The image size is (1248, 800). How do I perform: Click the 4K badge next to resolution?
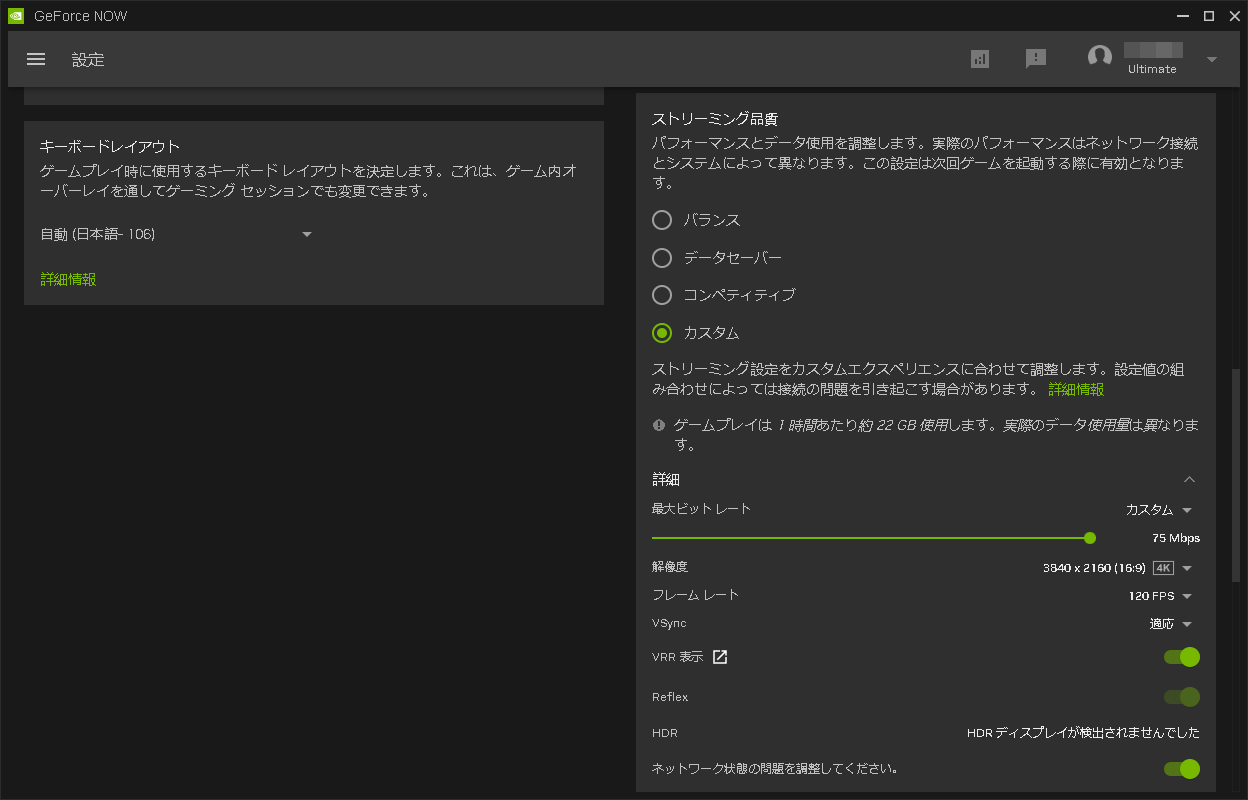coord(1164,567)
